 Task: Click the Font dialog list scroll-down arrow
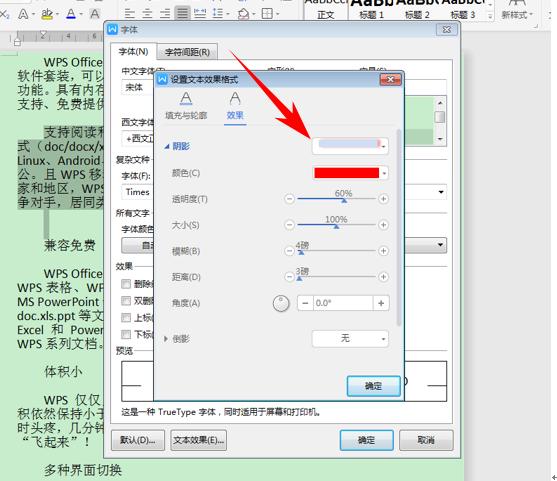point(440,139)
